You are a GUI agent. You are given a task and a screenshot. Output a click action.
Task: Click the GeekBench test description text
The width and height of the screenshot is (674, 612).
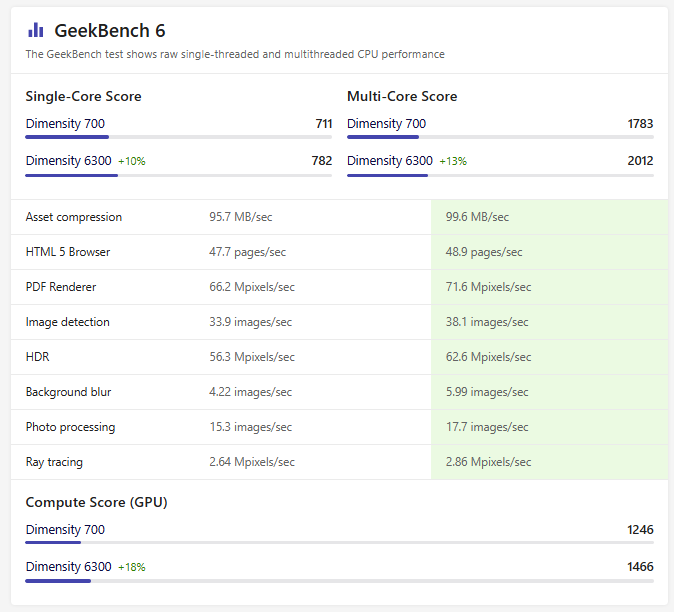click(235, 54)
